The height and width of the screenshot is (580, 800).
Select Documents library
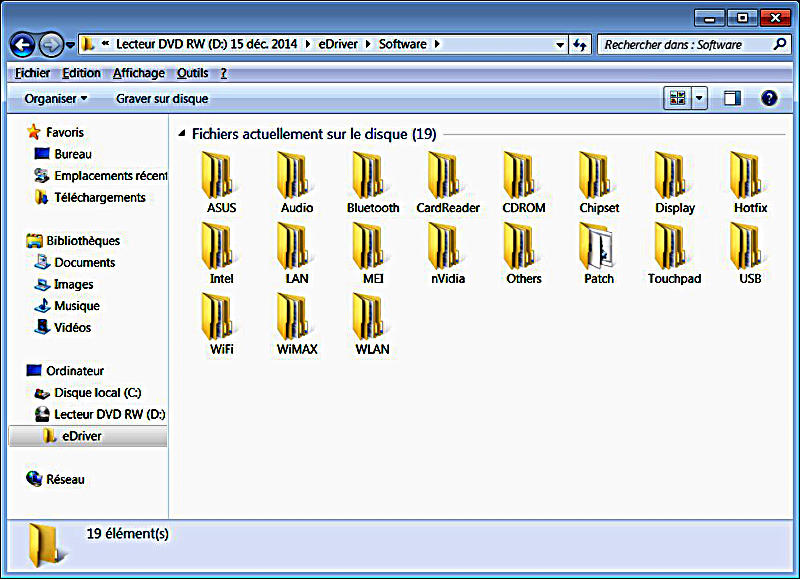pyautogui.click(x=74, y=262)
